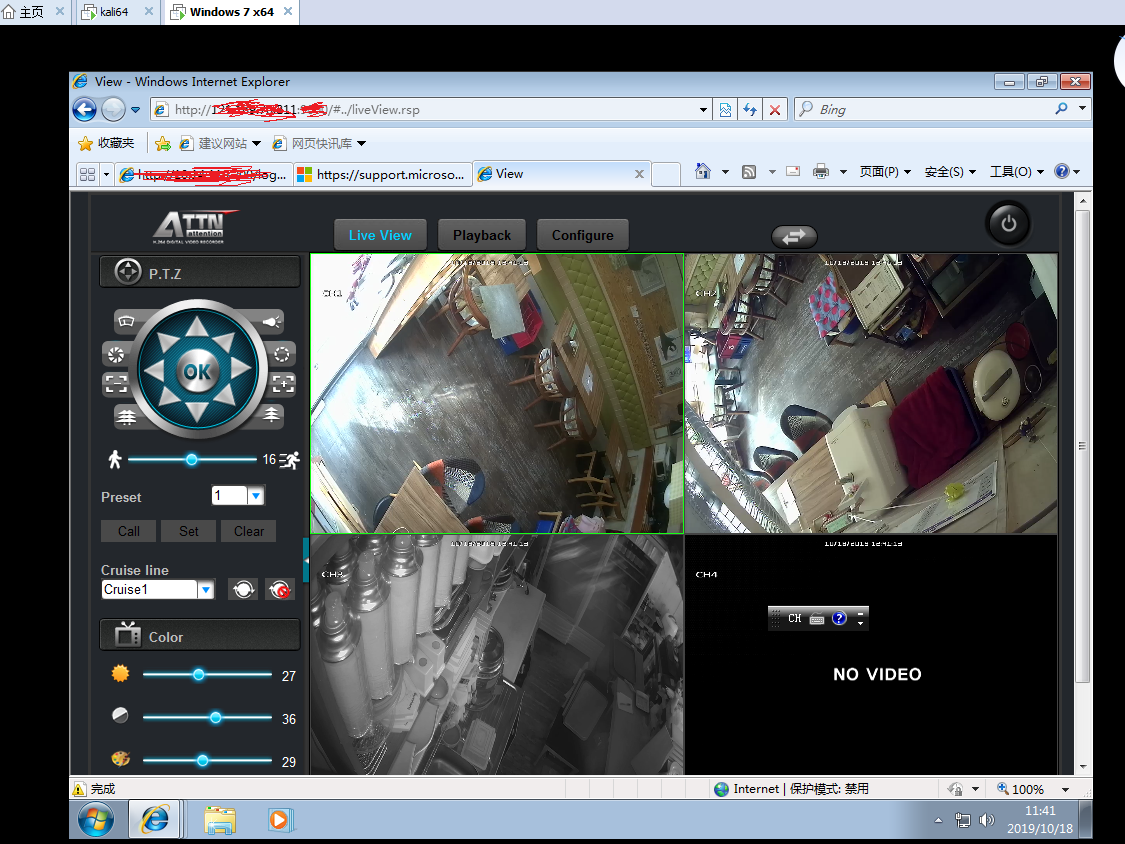Select the CH2 camera feed
This screenshot has height=844, width=1125.
(871, 393)
